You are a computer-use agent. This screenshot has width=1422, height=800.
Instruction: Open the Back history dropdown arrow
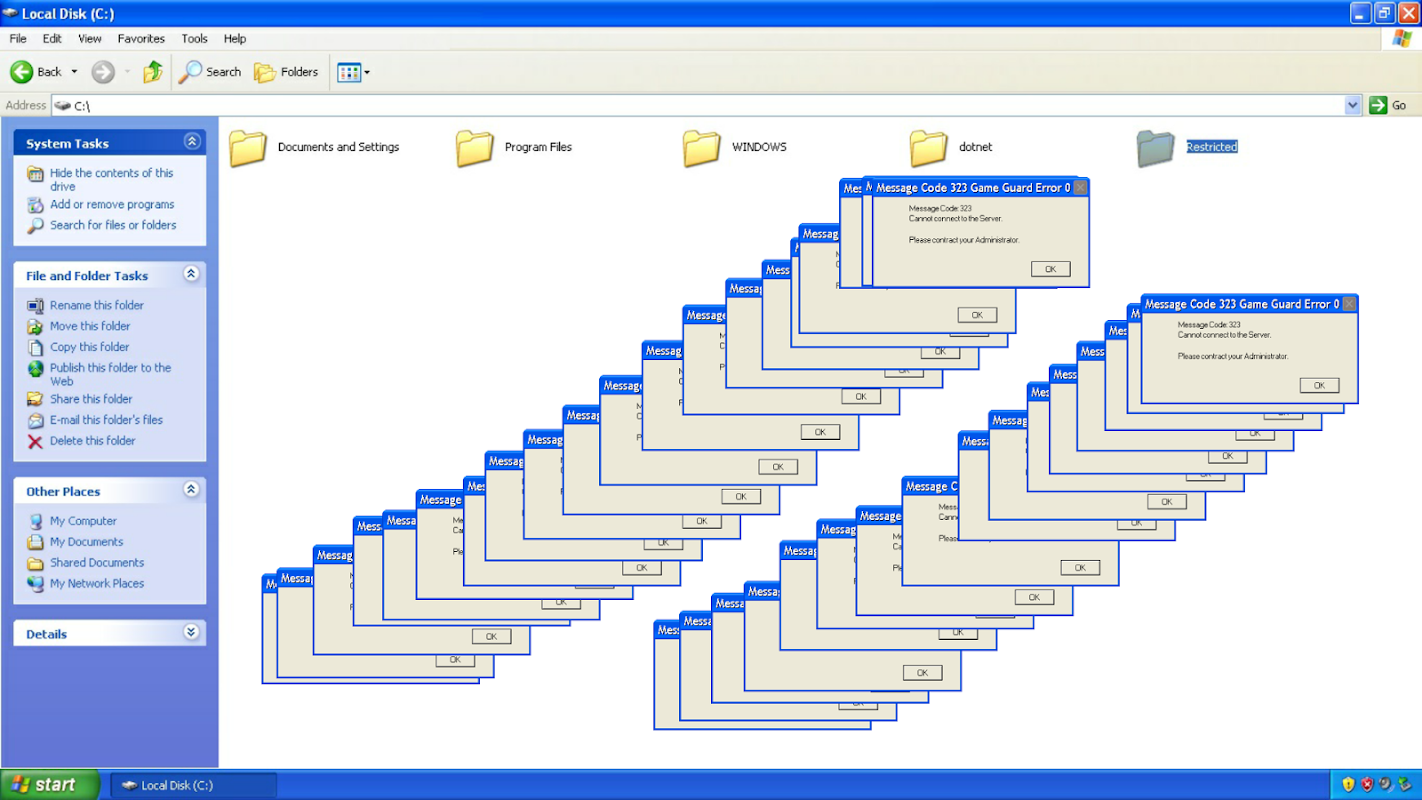74,72
